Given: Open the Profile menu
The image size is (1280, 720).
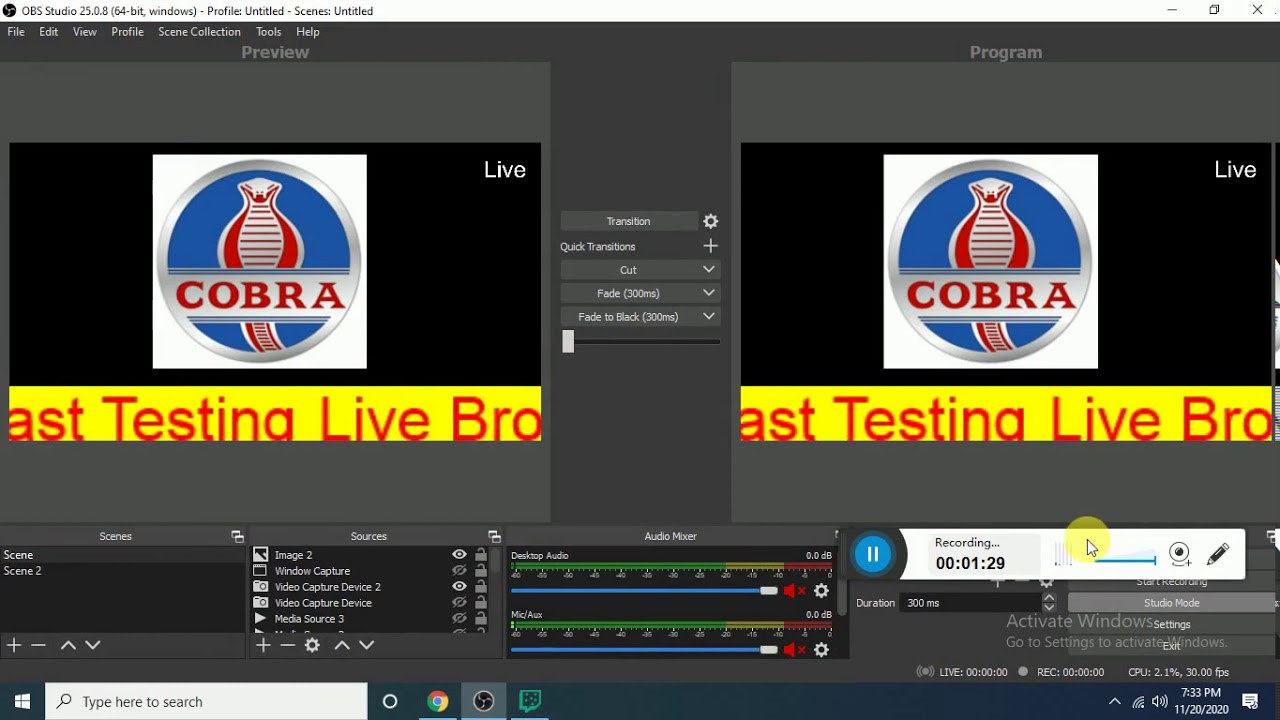Looking at the screenshot, I should (127, 32).
